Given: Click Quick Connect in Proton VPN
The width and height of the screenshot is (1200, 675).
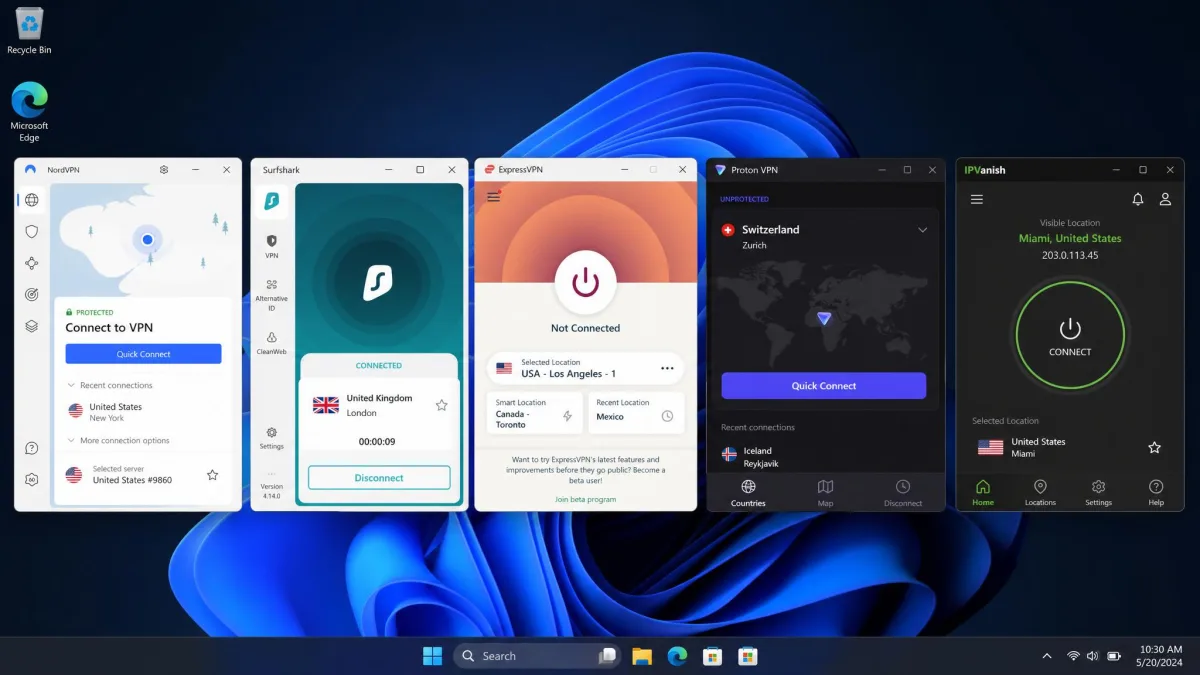Looking at the screenshot, I should pos(824,386).
